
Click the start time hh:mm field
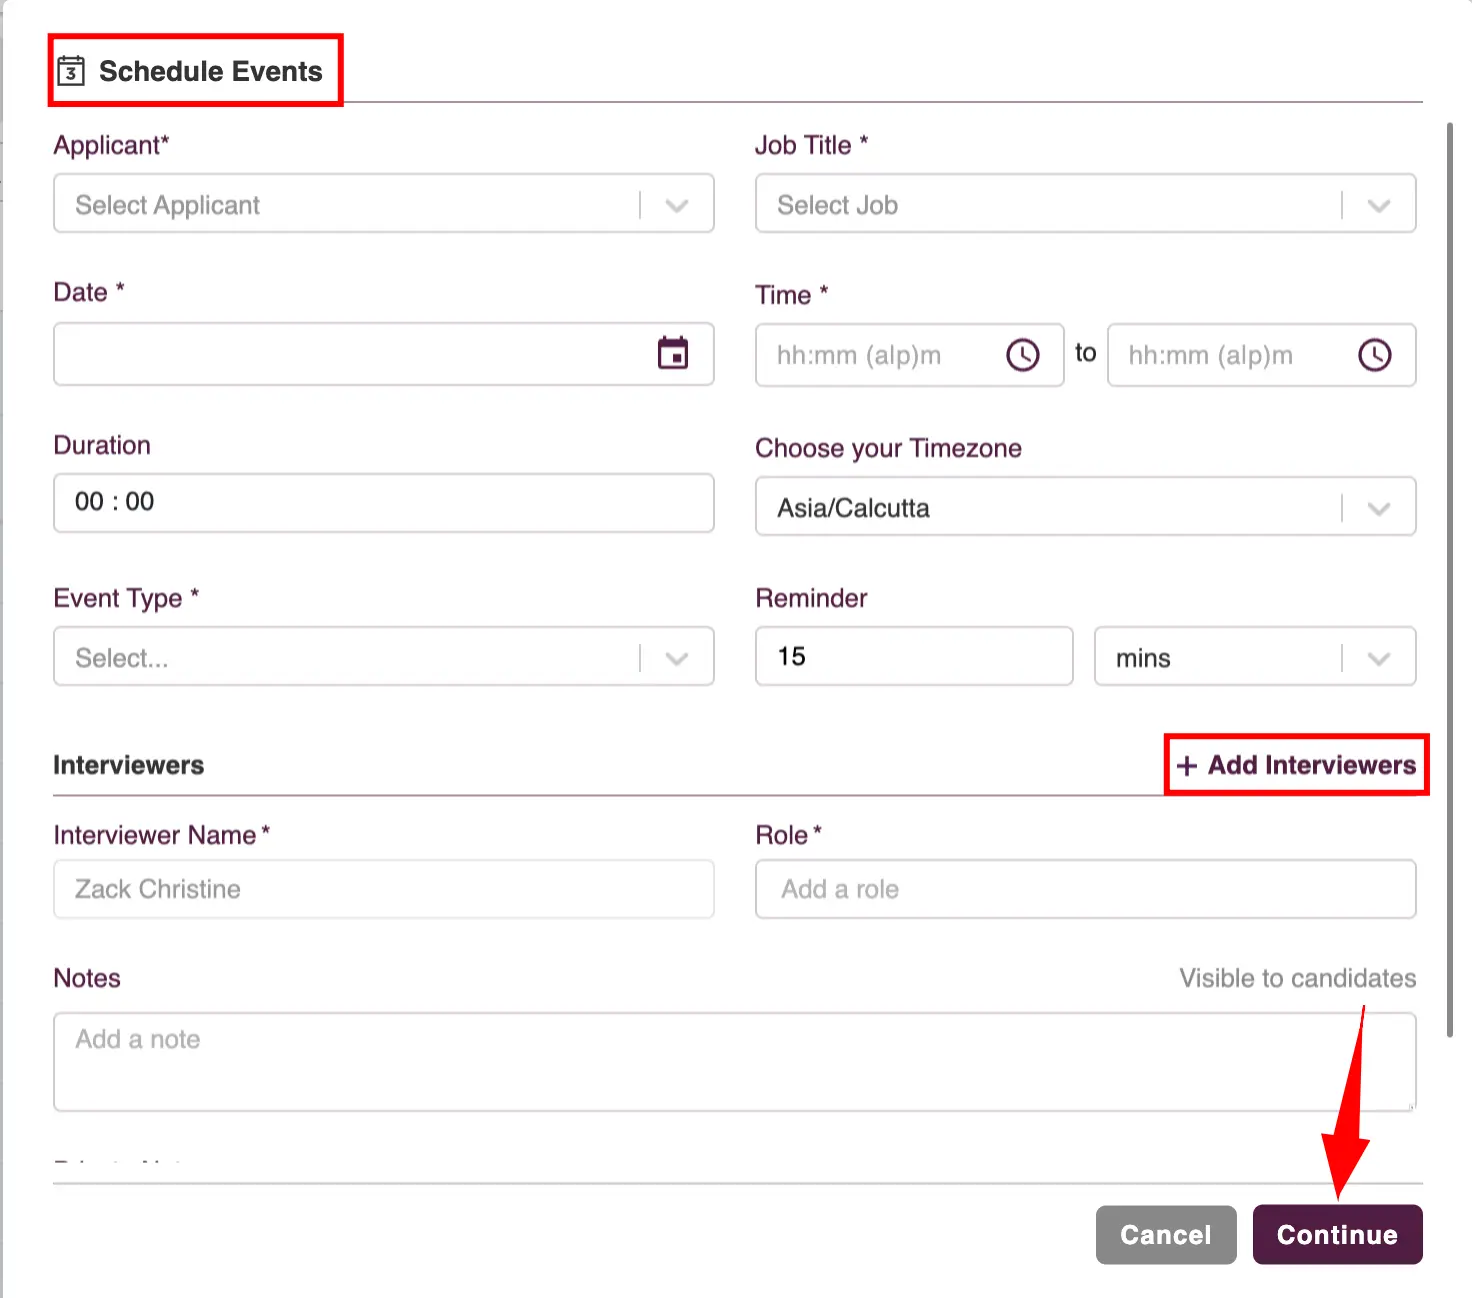[910, 355]
